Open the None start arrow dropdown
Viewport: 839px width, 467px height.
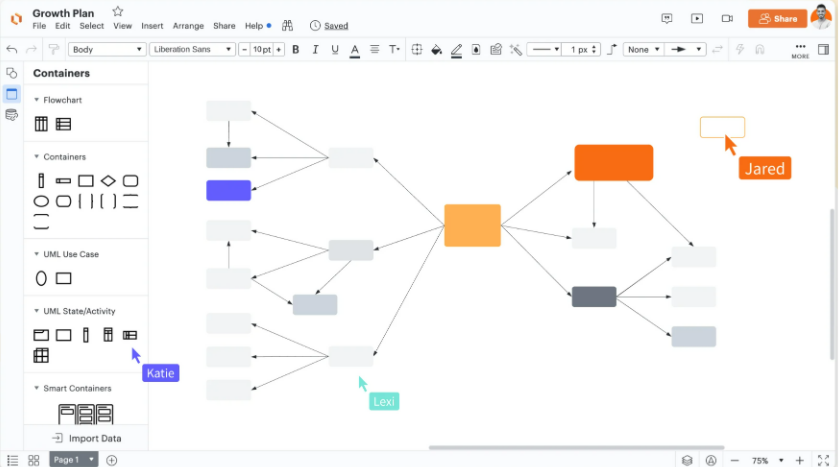coord(643,50)
